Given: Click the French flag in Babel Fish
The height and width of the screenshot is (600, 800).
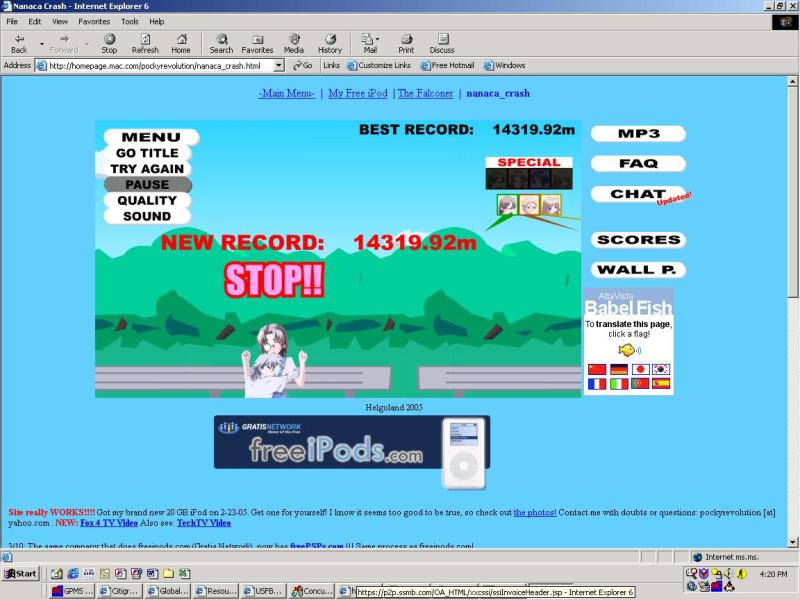Looking at the screenshot, I should pos(596,384).
